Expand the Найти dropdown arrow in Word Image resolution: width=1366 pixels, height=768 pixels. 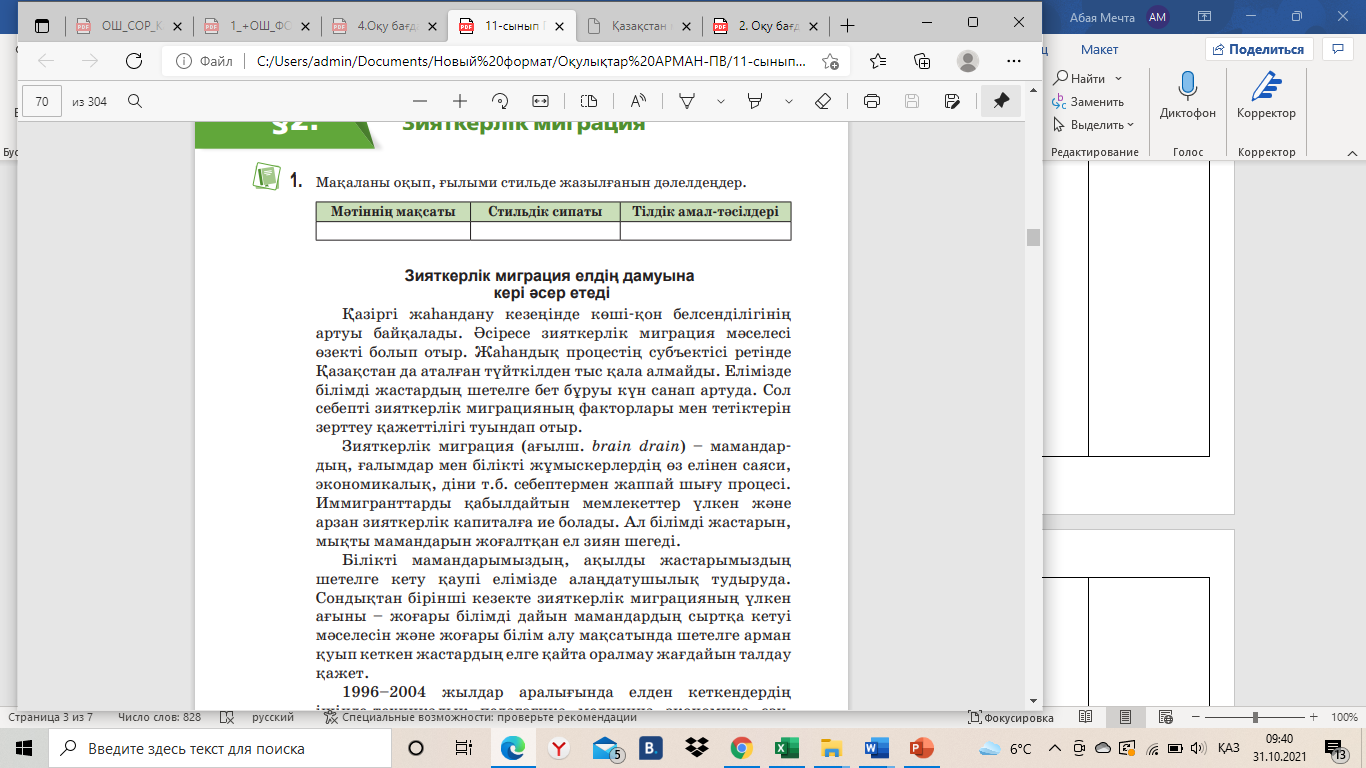(x=1118, y=78)
